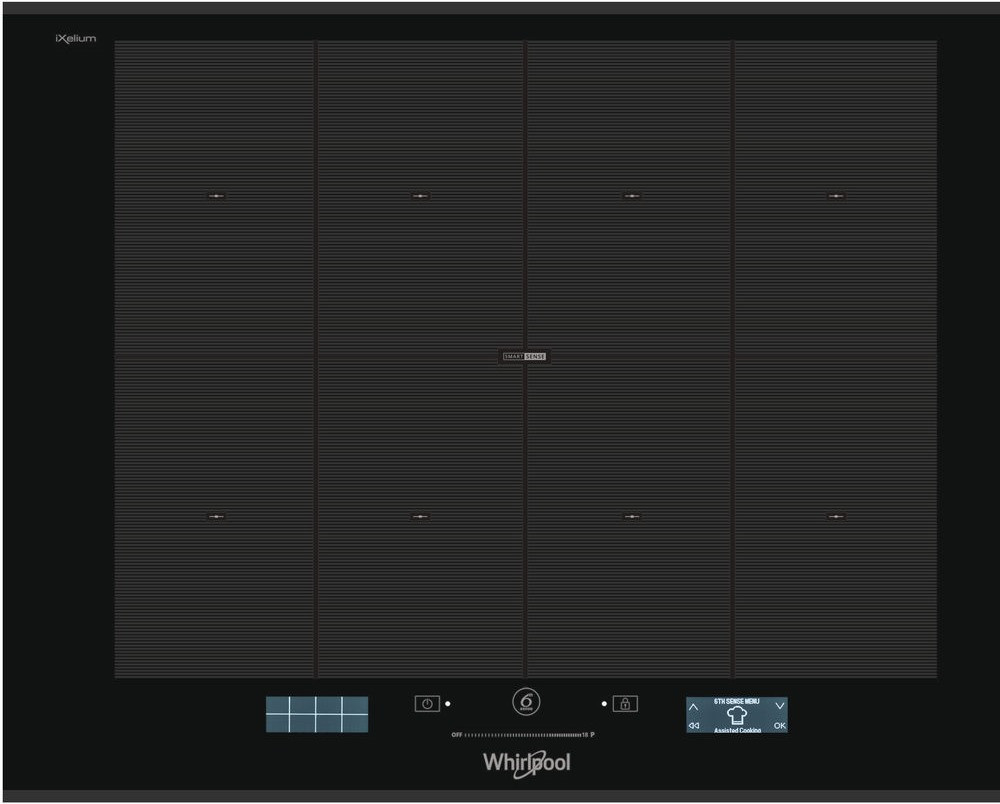Toggle the control lock padlock key

tap(625, 704)
